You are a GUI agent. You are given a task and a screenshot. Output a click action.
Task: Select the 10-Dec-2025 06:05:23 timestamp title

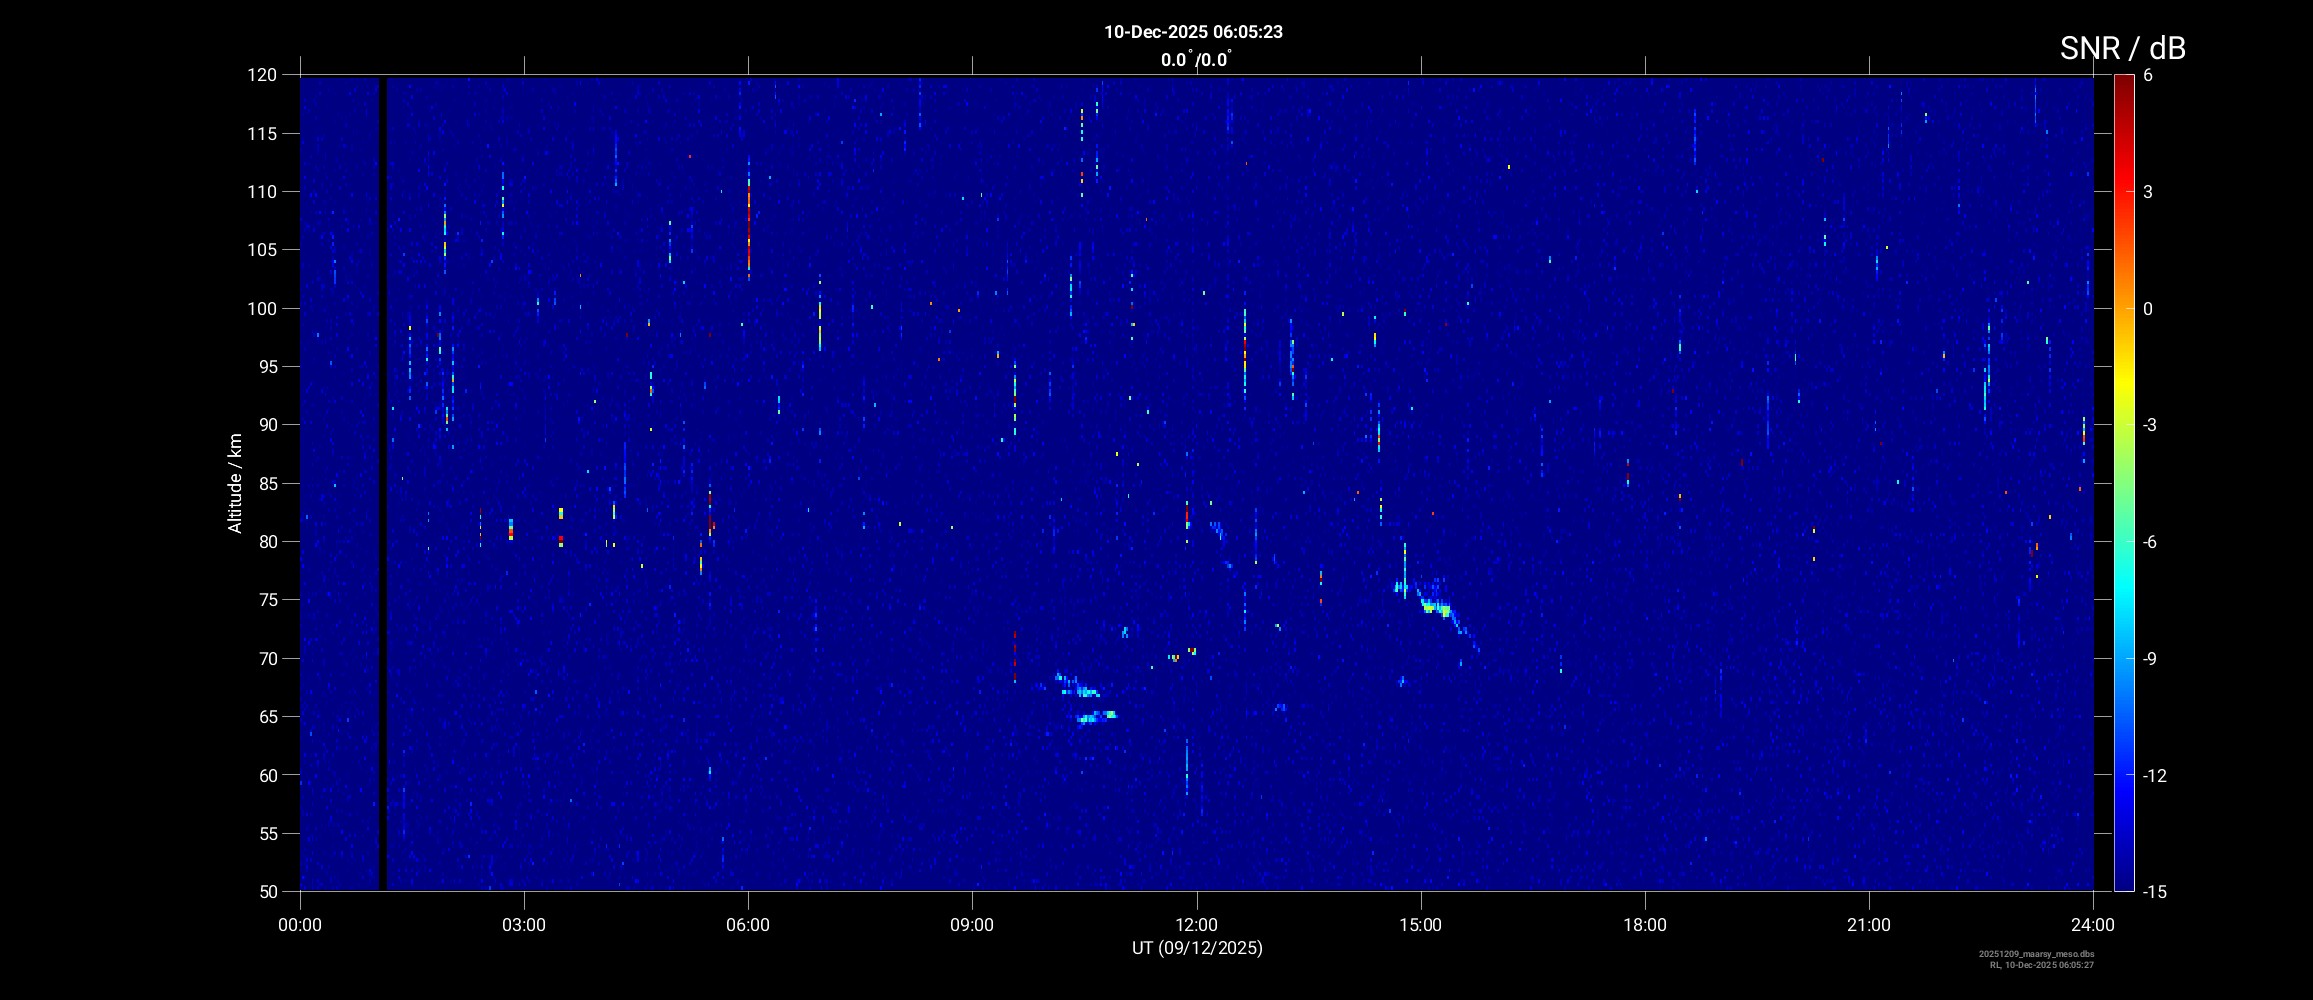coord(1193,32)
